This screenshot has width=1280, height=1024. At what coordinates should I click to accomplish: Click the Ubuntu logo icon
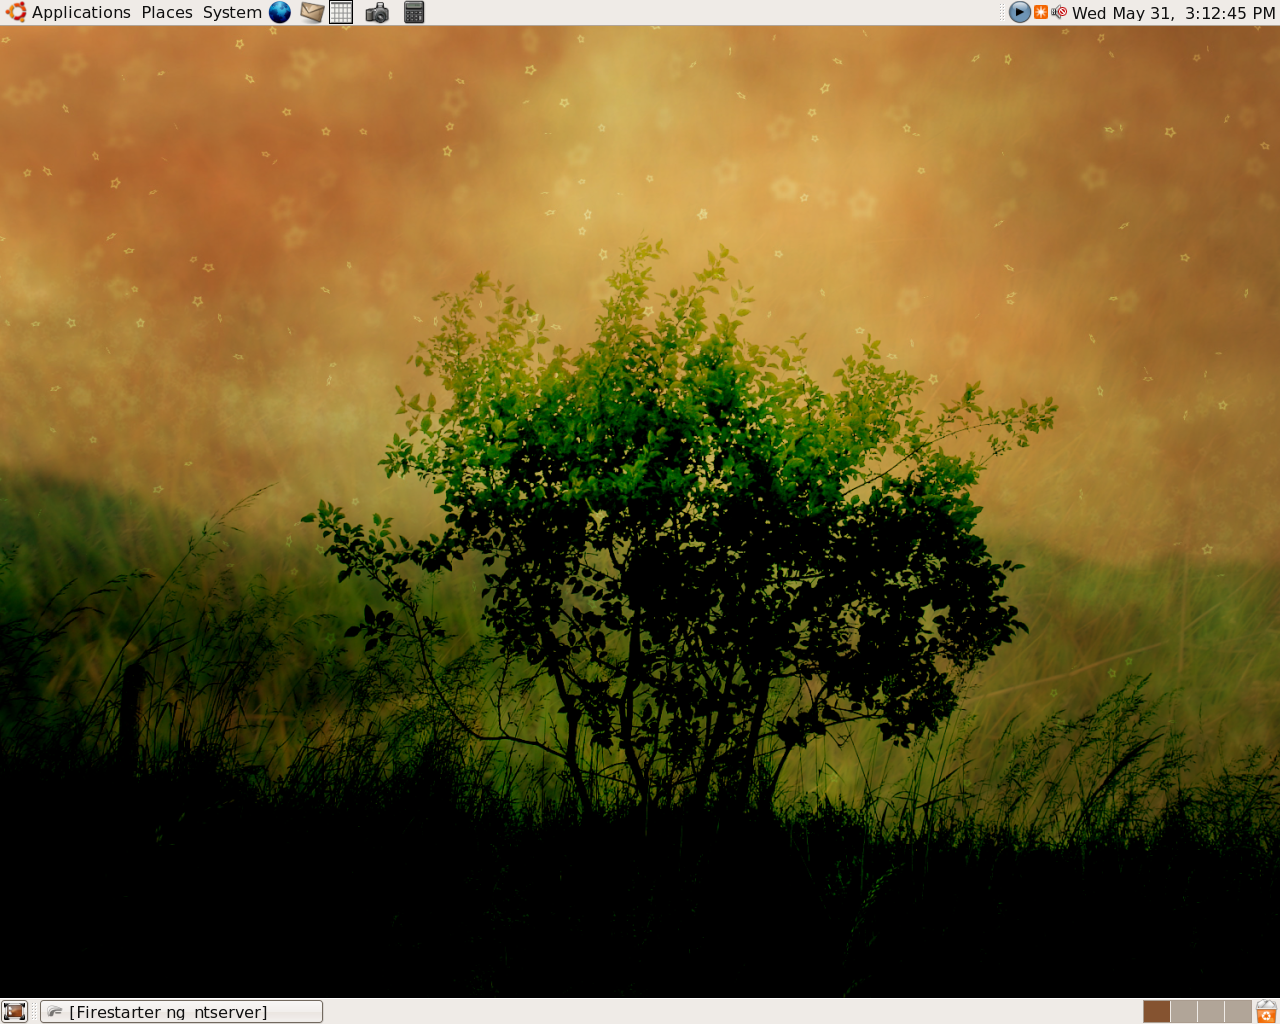tap(16, 12)
